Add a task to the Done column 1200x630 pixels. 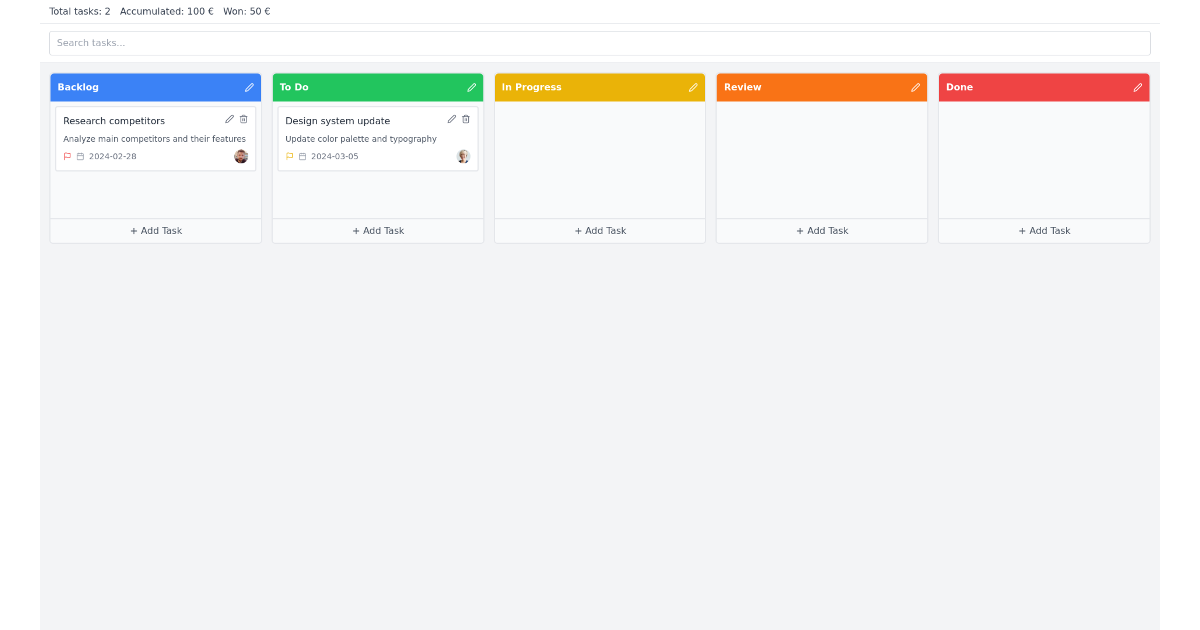[1044, 230]
